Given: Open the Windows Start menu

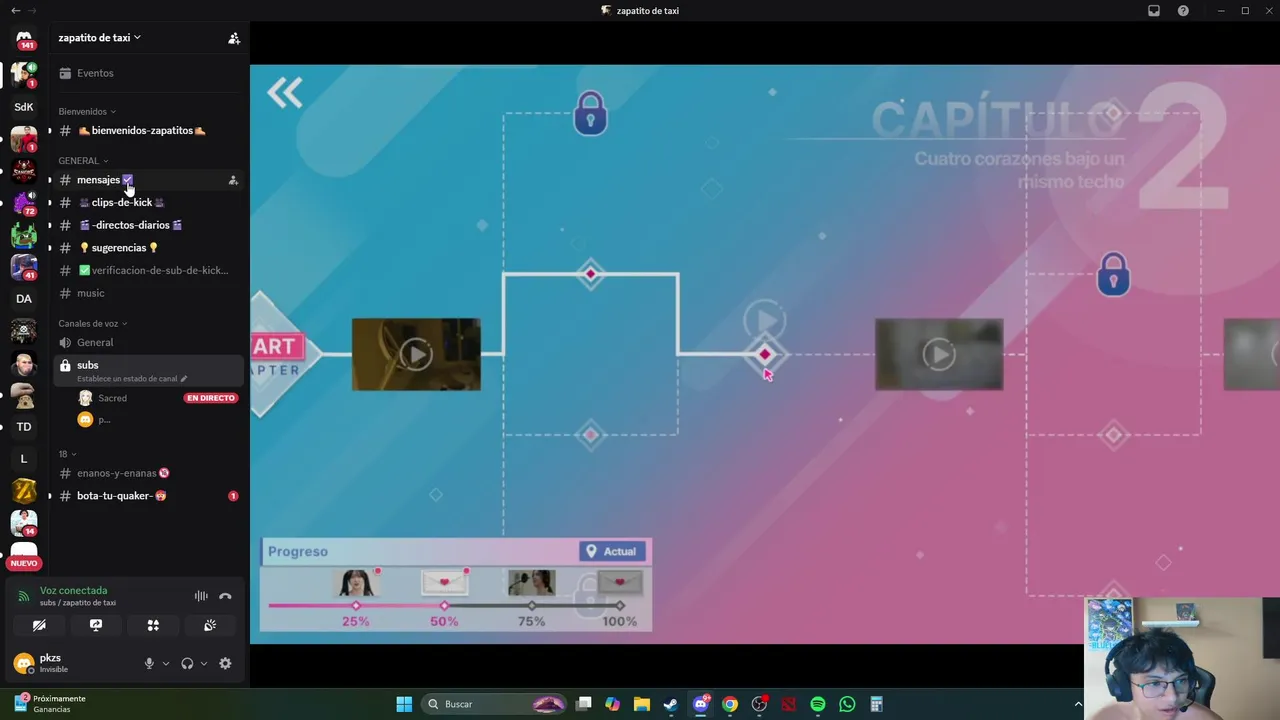Looking at the screenshot, I should click(x=404, y=704).
